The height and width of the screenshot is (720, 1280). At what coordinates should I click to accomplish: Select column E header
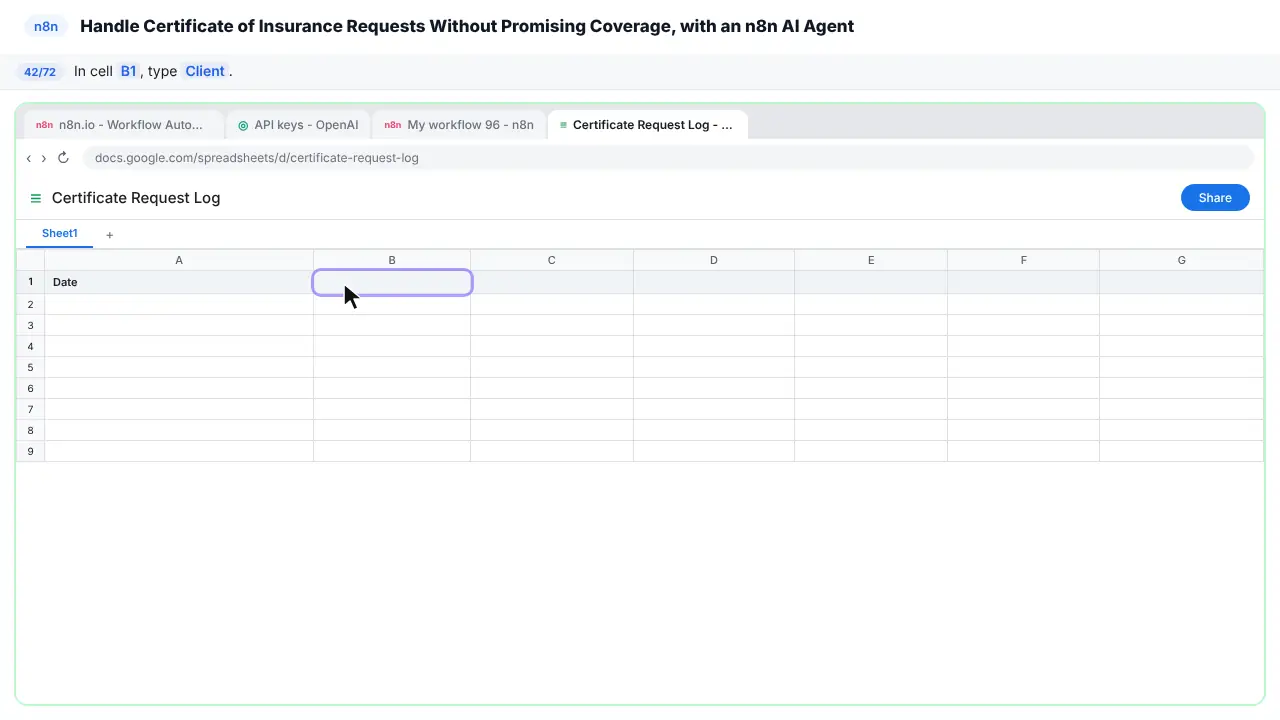tap(871, 260)
